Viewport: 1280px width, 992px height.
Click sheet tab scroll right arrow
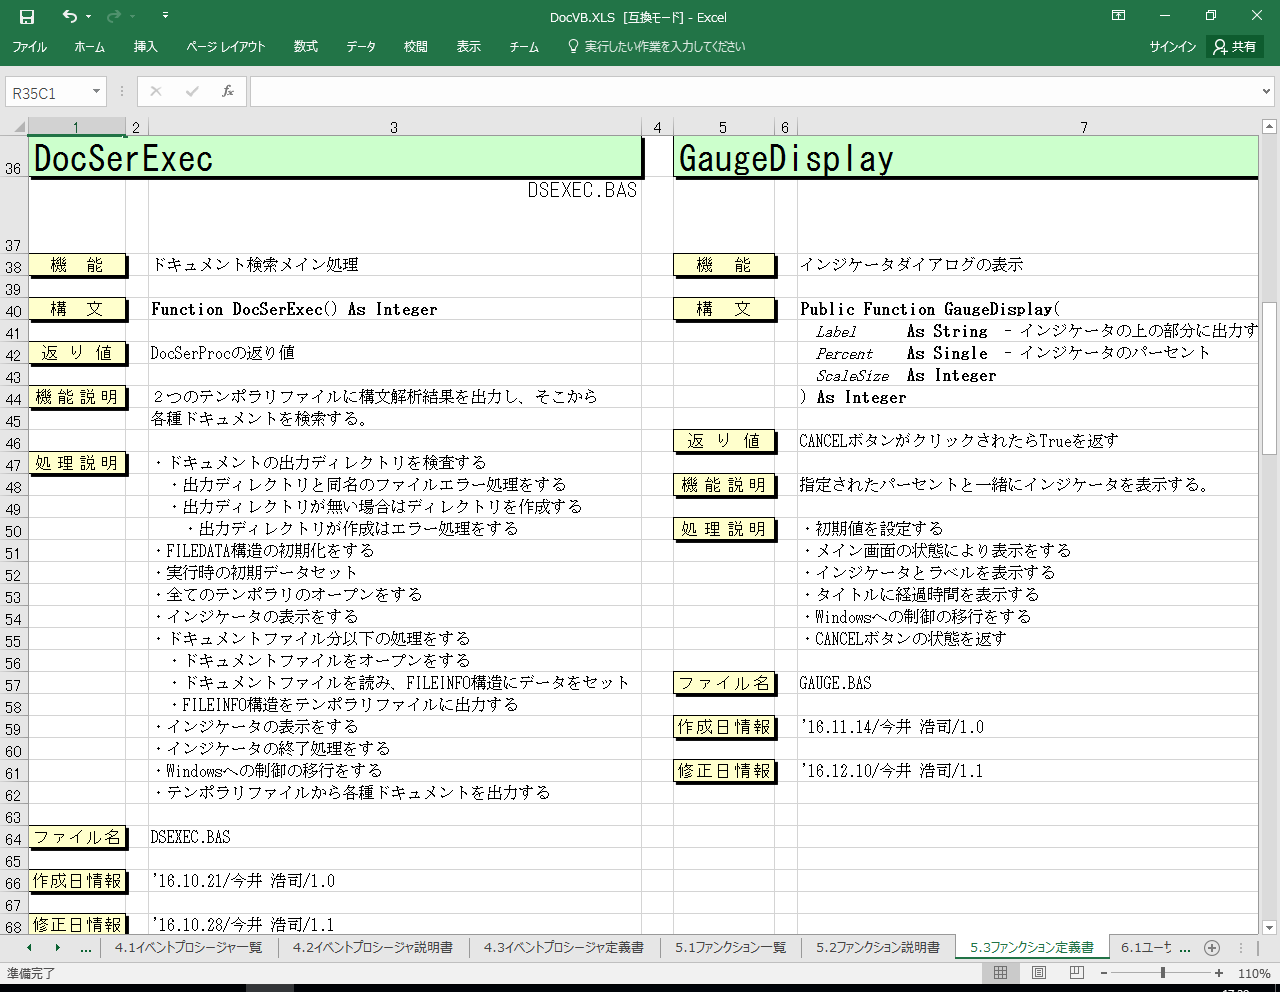[x=57, y=947]
